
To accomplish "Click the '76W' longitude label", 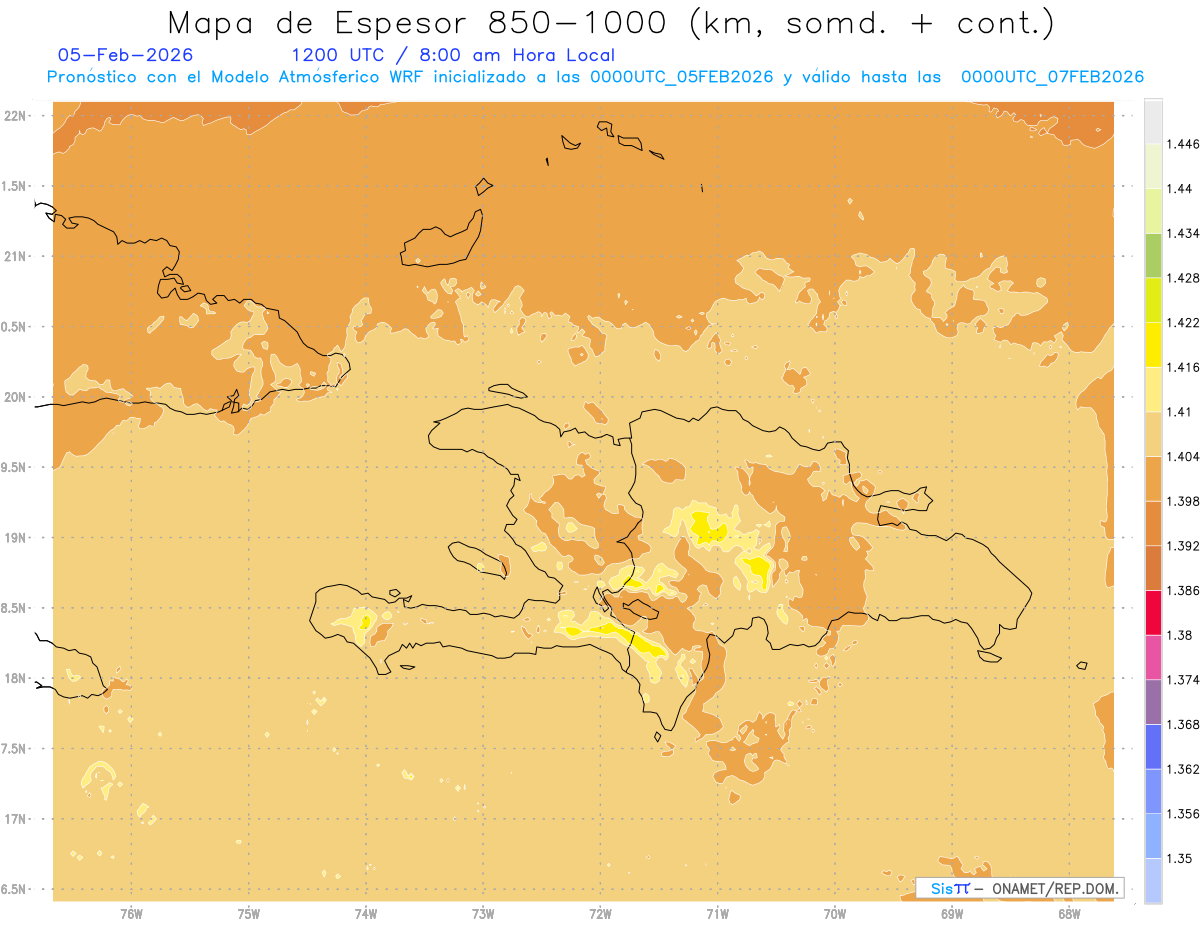I will pos(131,914).
